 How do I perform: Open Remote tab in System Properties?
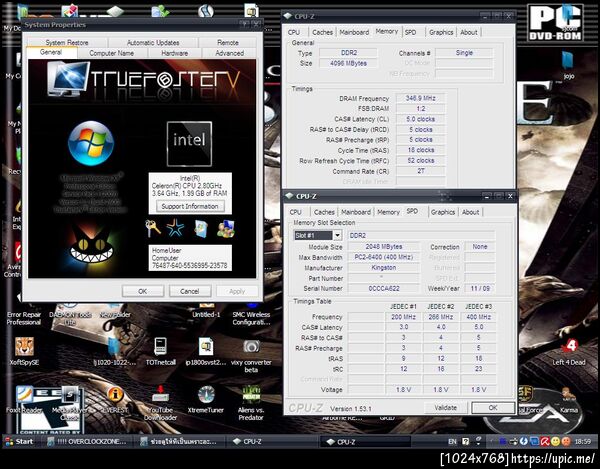point(228,42)
